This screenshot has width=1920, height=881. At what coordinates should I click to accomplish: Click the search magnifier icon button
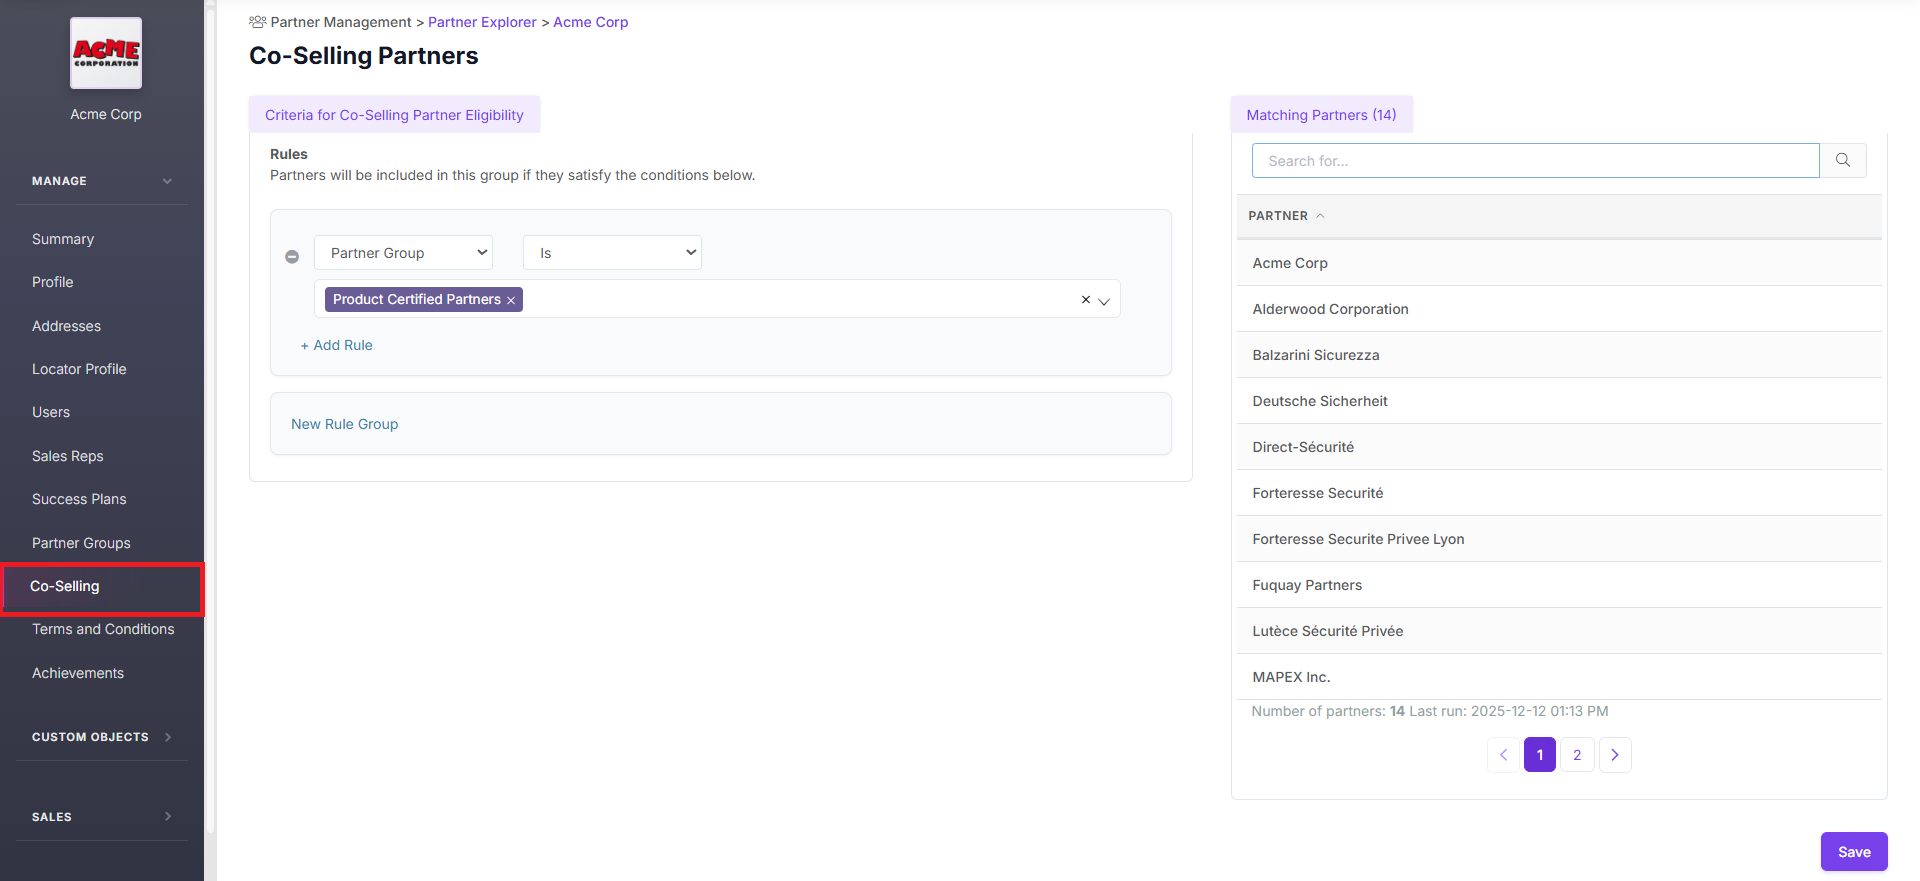coord(1842,160)
